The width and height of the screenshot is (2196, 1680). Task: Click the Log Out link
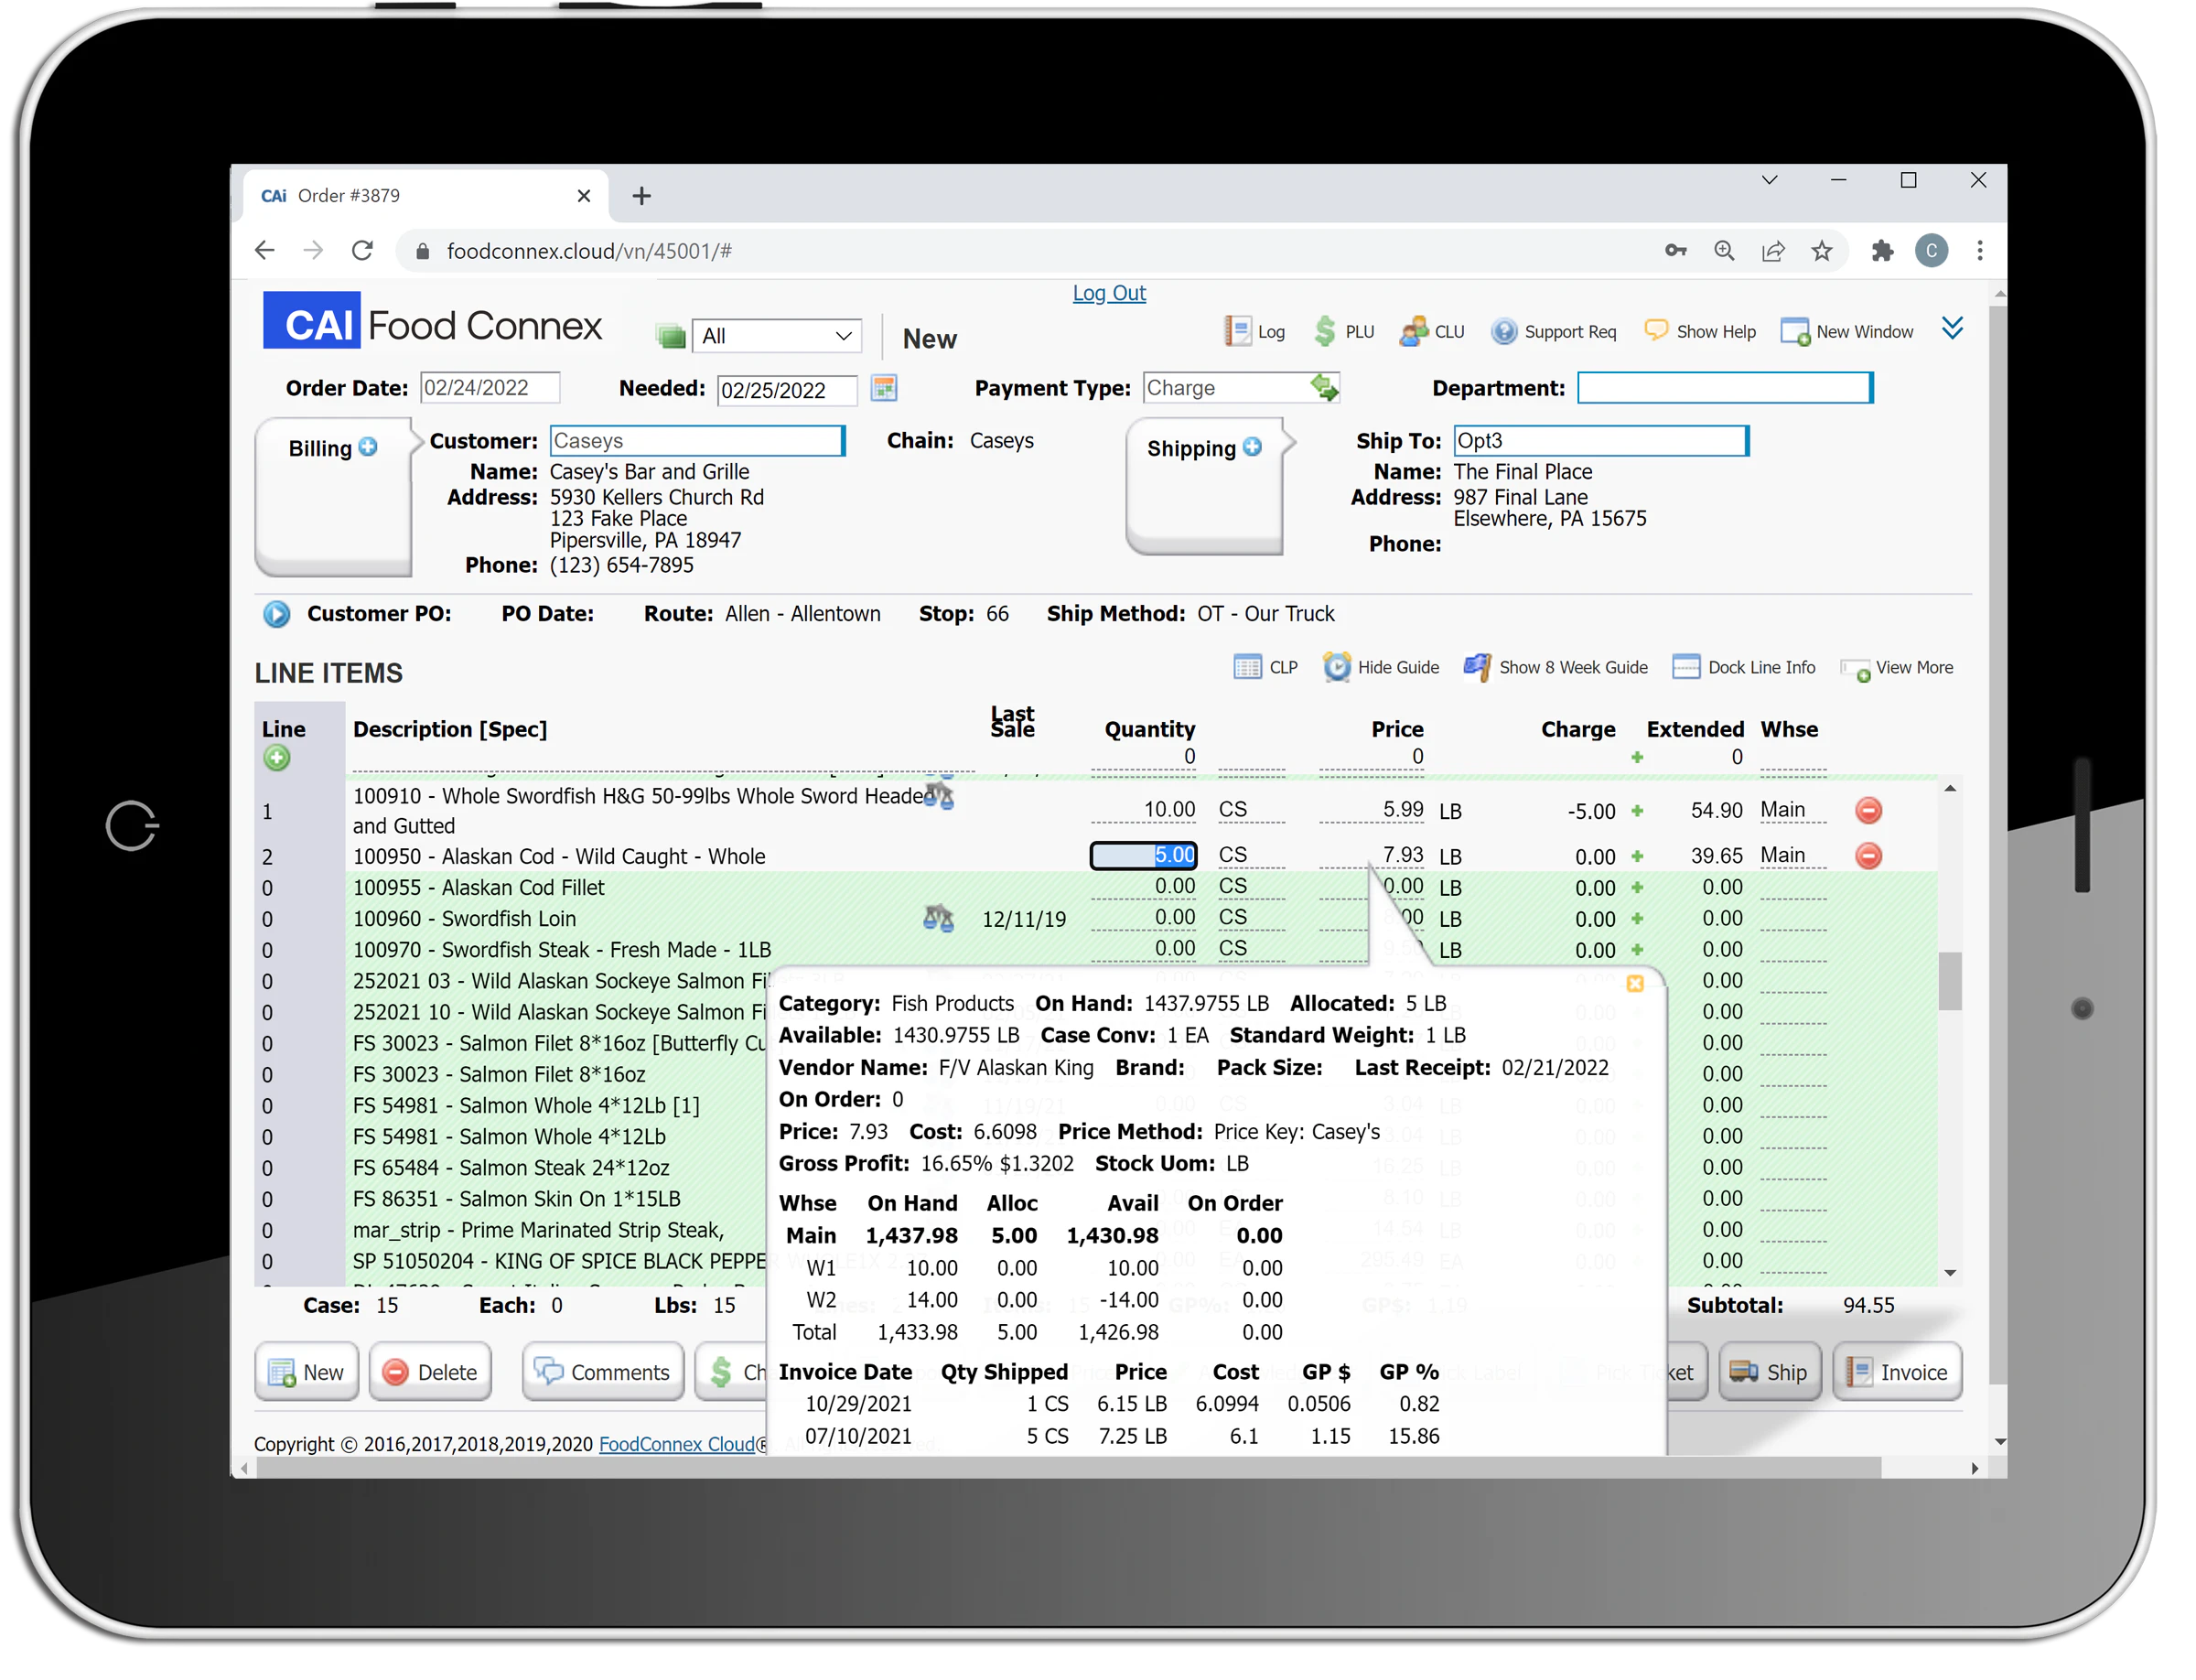click(x=1109, y=292)
